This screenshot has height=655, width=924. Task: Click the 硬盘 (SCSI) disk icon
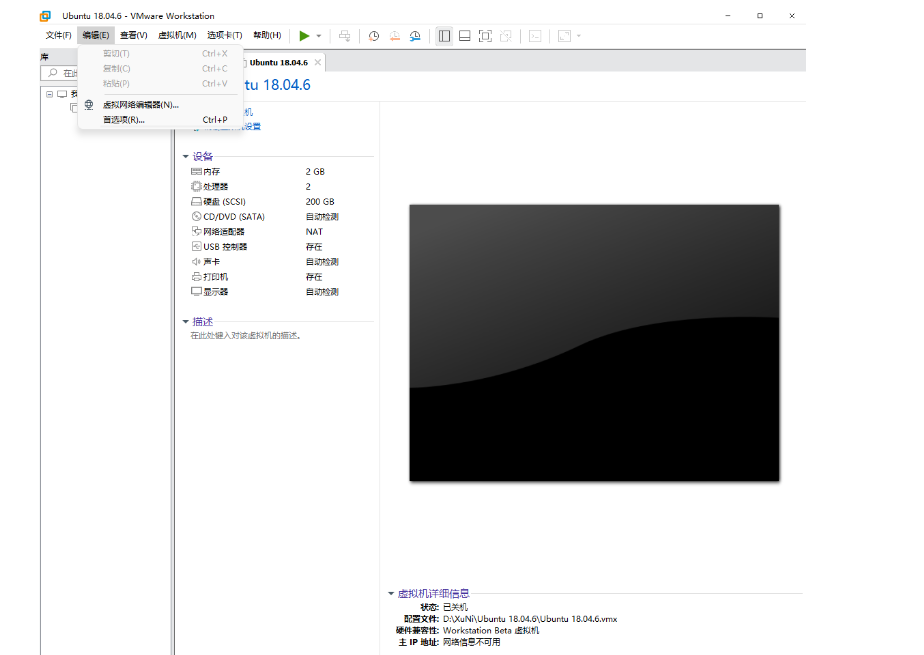(x=196, y=201)
